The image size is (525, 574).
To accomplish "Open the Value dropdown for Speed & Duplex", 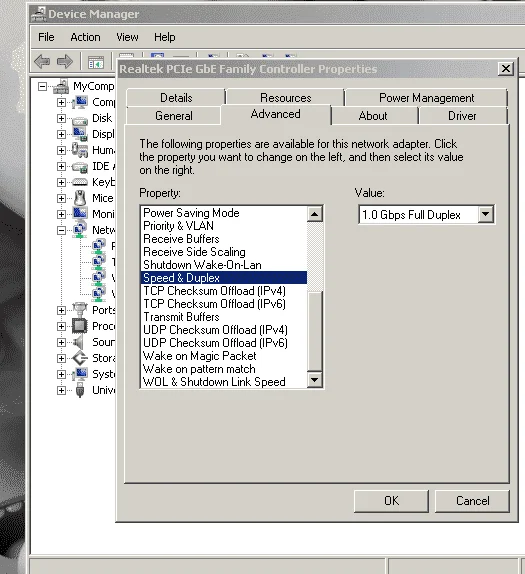I will pyautogui.click(x=485, y=215).
